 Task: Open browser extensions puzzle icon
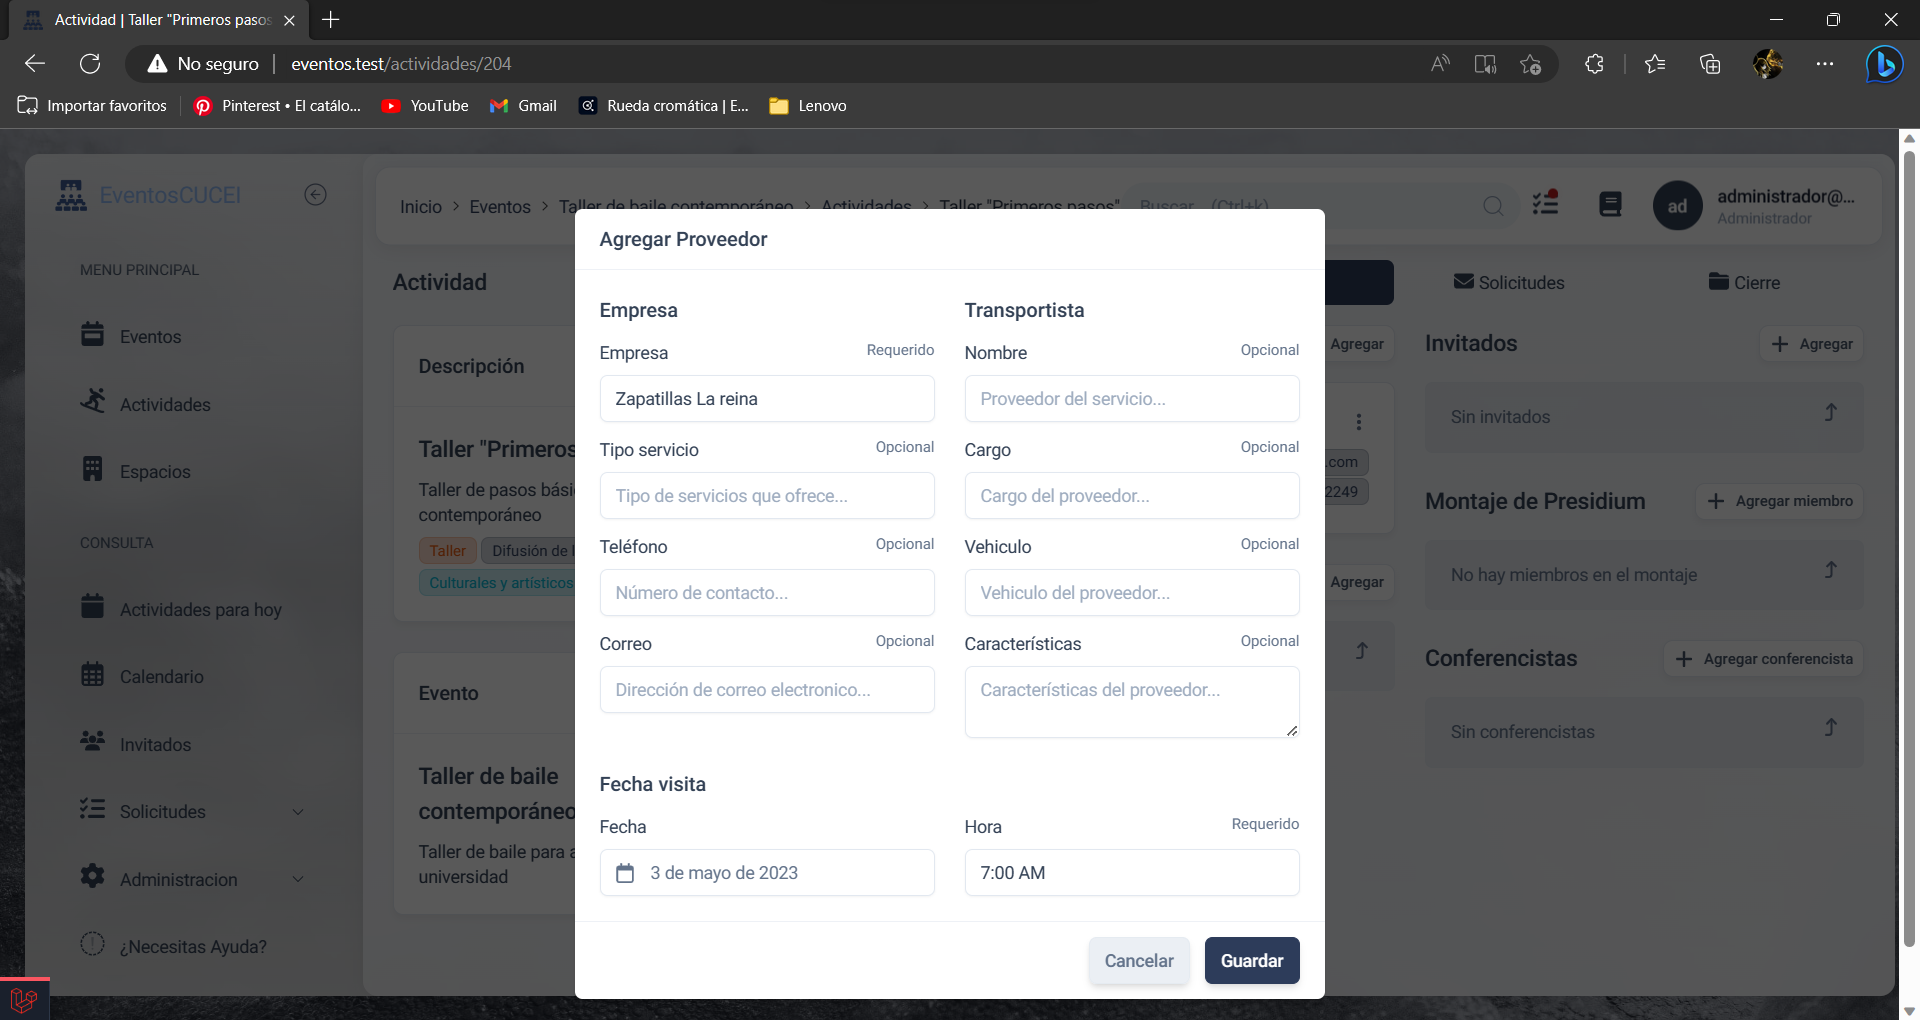click(1594, 64)
